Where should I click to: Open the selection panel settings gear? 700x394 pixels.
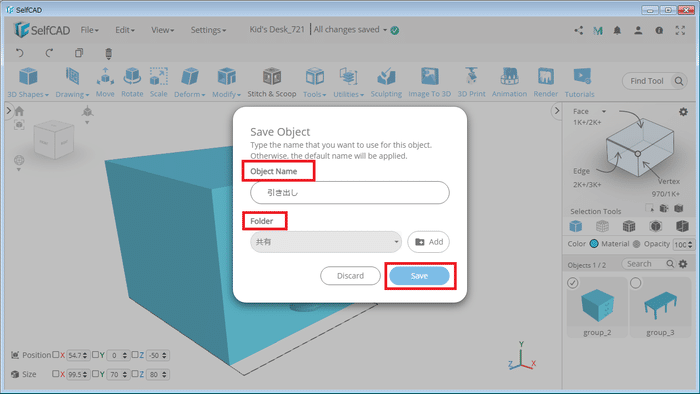pyautogui.click(x=683, y=112)
